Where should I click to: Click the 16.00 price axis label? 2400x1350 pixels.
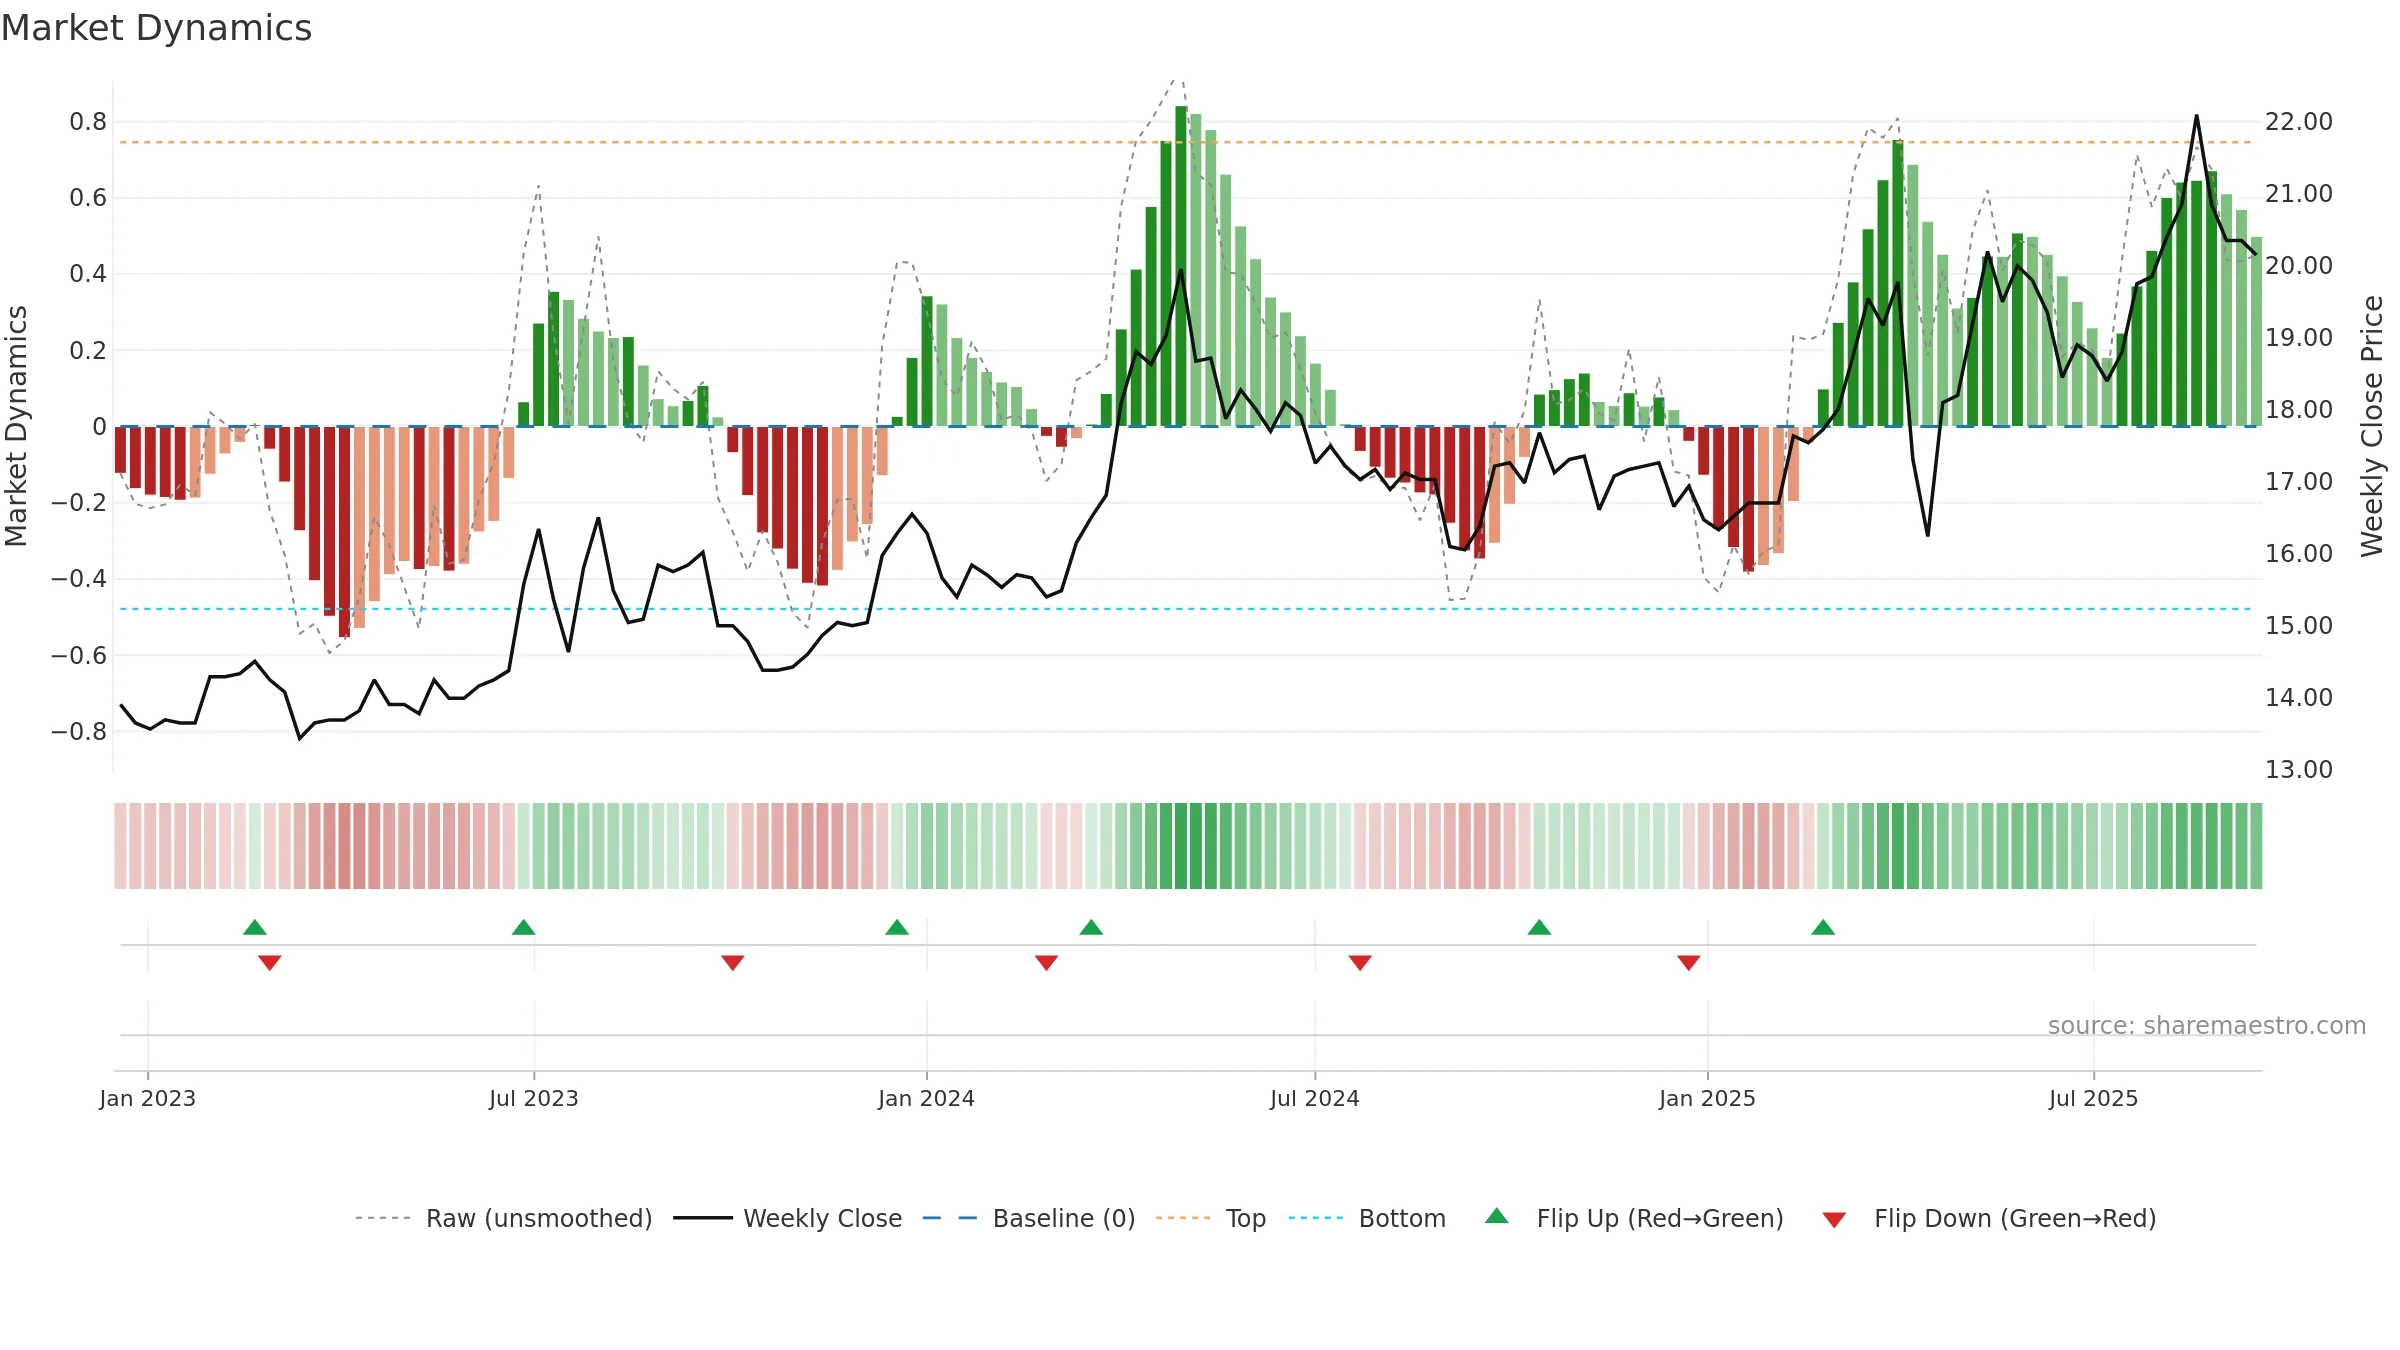click(2299, 553)
